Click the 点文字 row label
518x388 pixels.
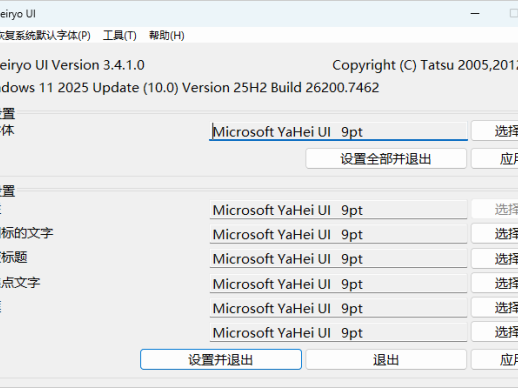tap(20, 283)
